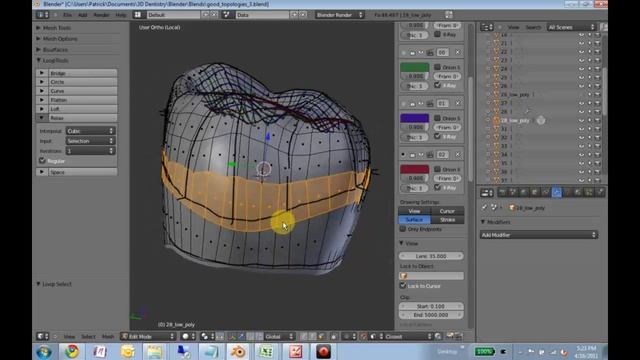Expand the Mesh Tools panel
Viewport: 640px width, 360px height.
pos(38,28)
